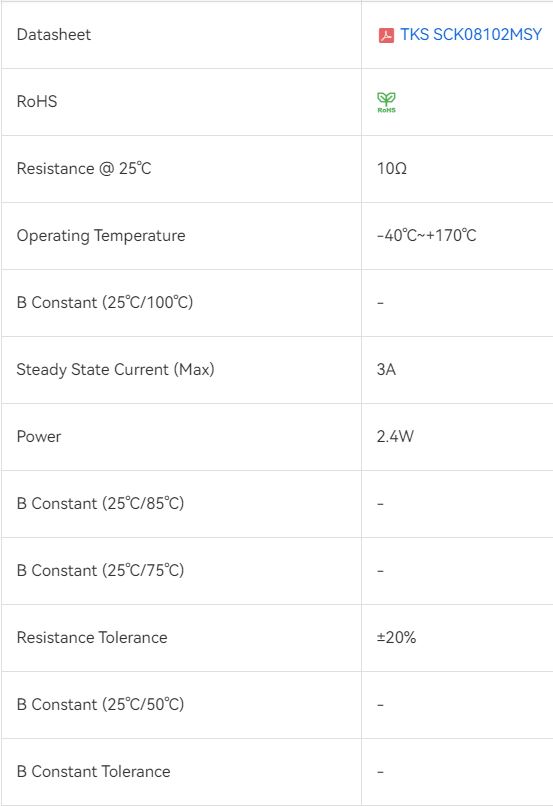Image resolution: width=553 pixels, height=806 pixels.
Task: Click the Resistance @ 25℃ label
Action: click(x=84, y=169)
